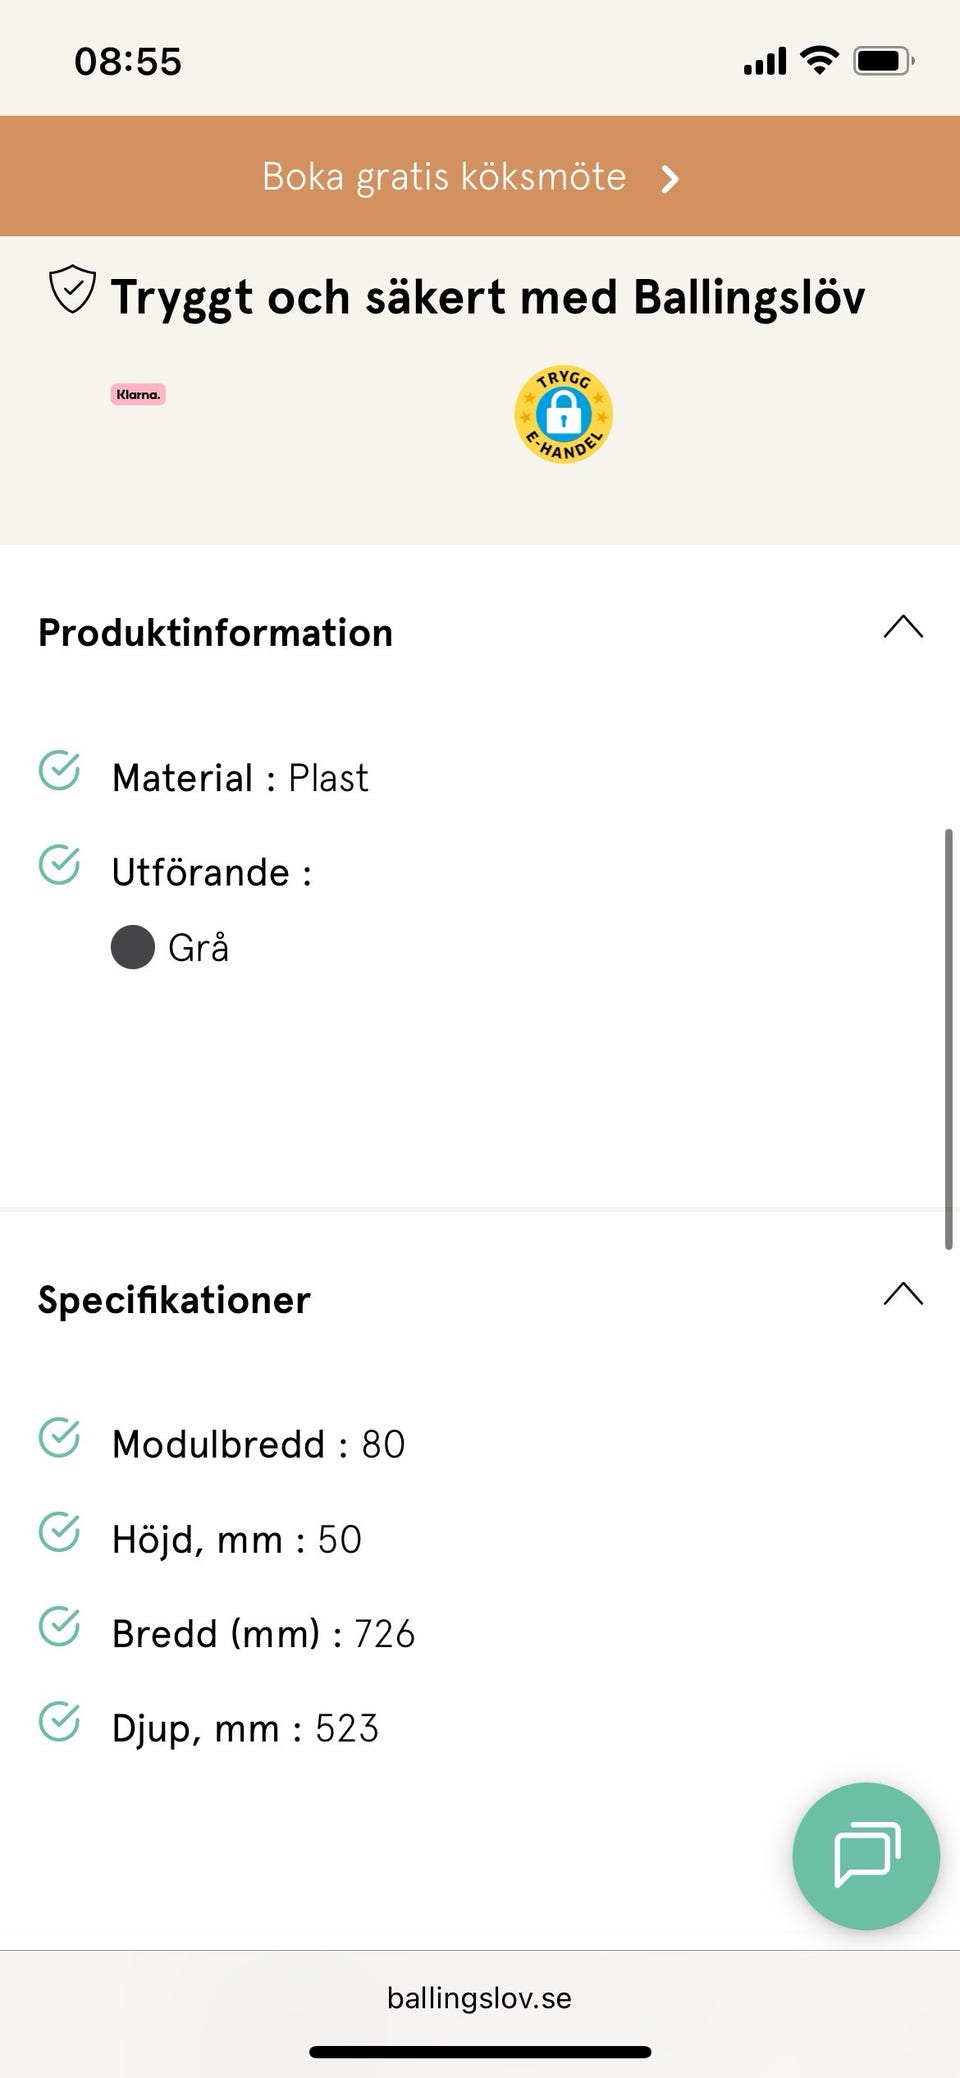Collapse the Specifikationer section chevron

903,1295
